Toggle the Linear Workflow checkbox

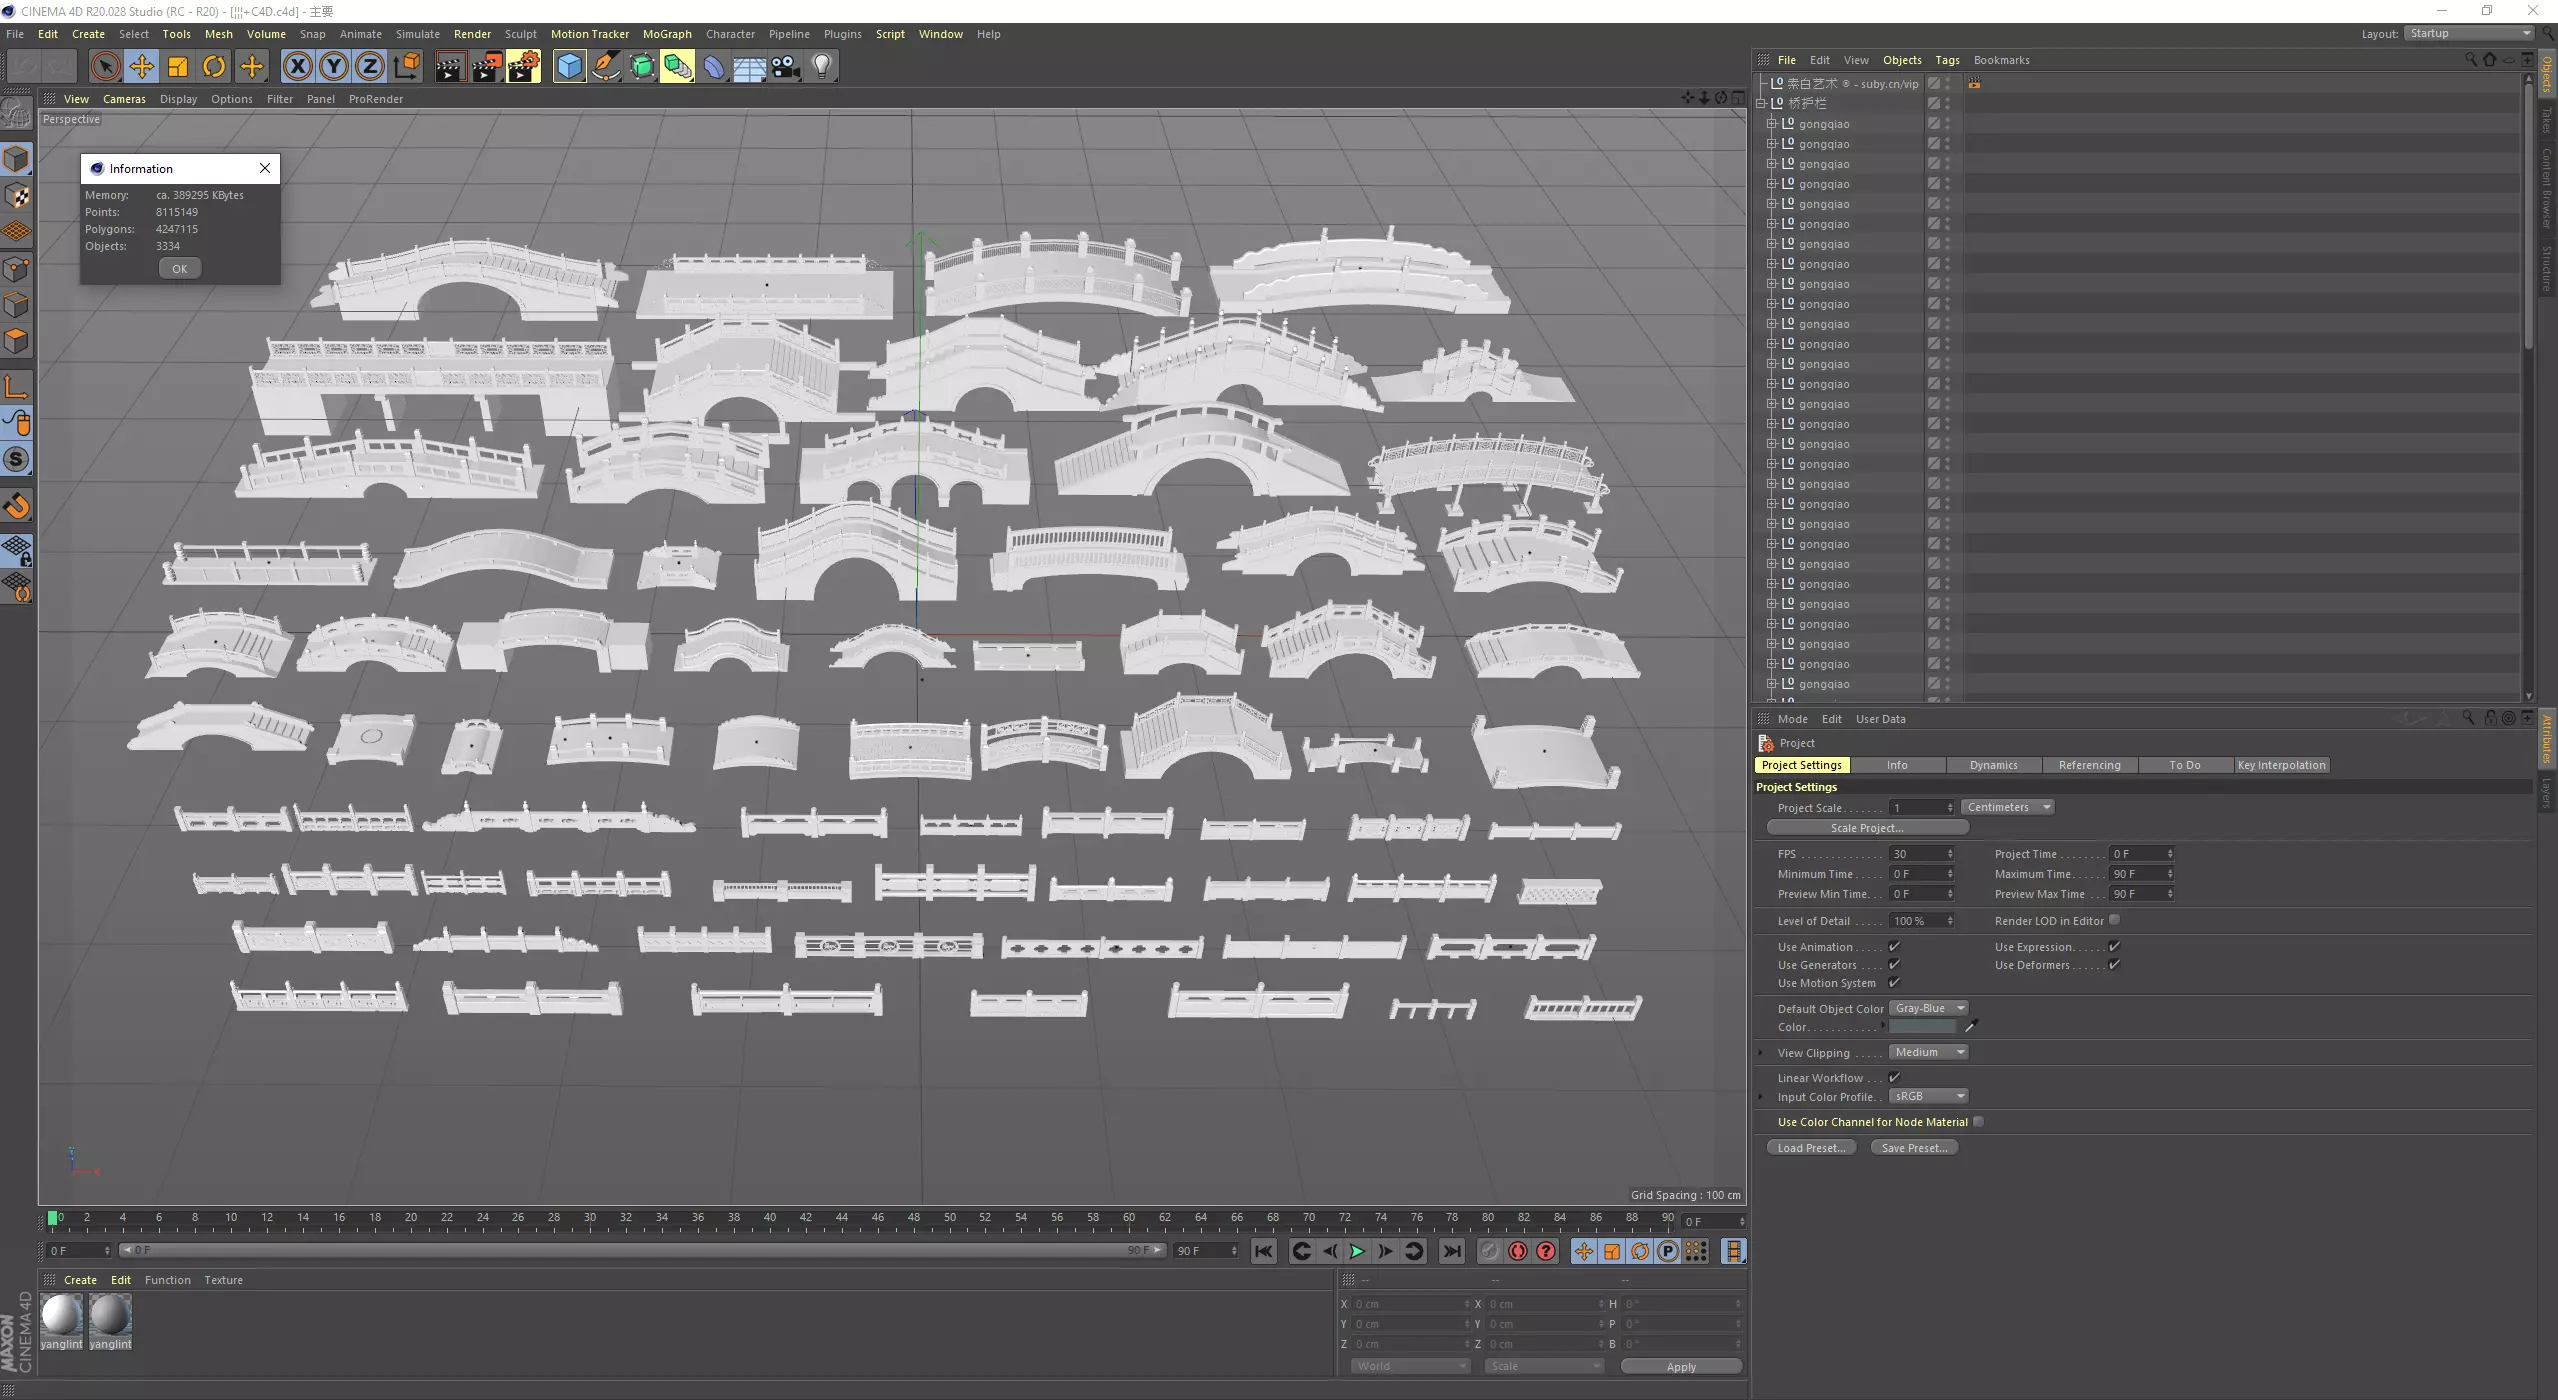click(x=1894, y=1077)
